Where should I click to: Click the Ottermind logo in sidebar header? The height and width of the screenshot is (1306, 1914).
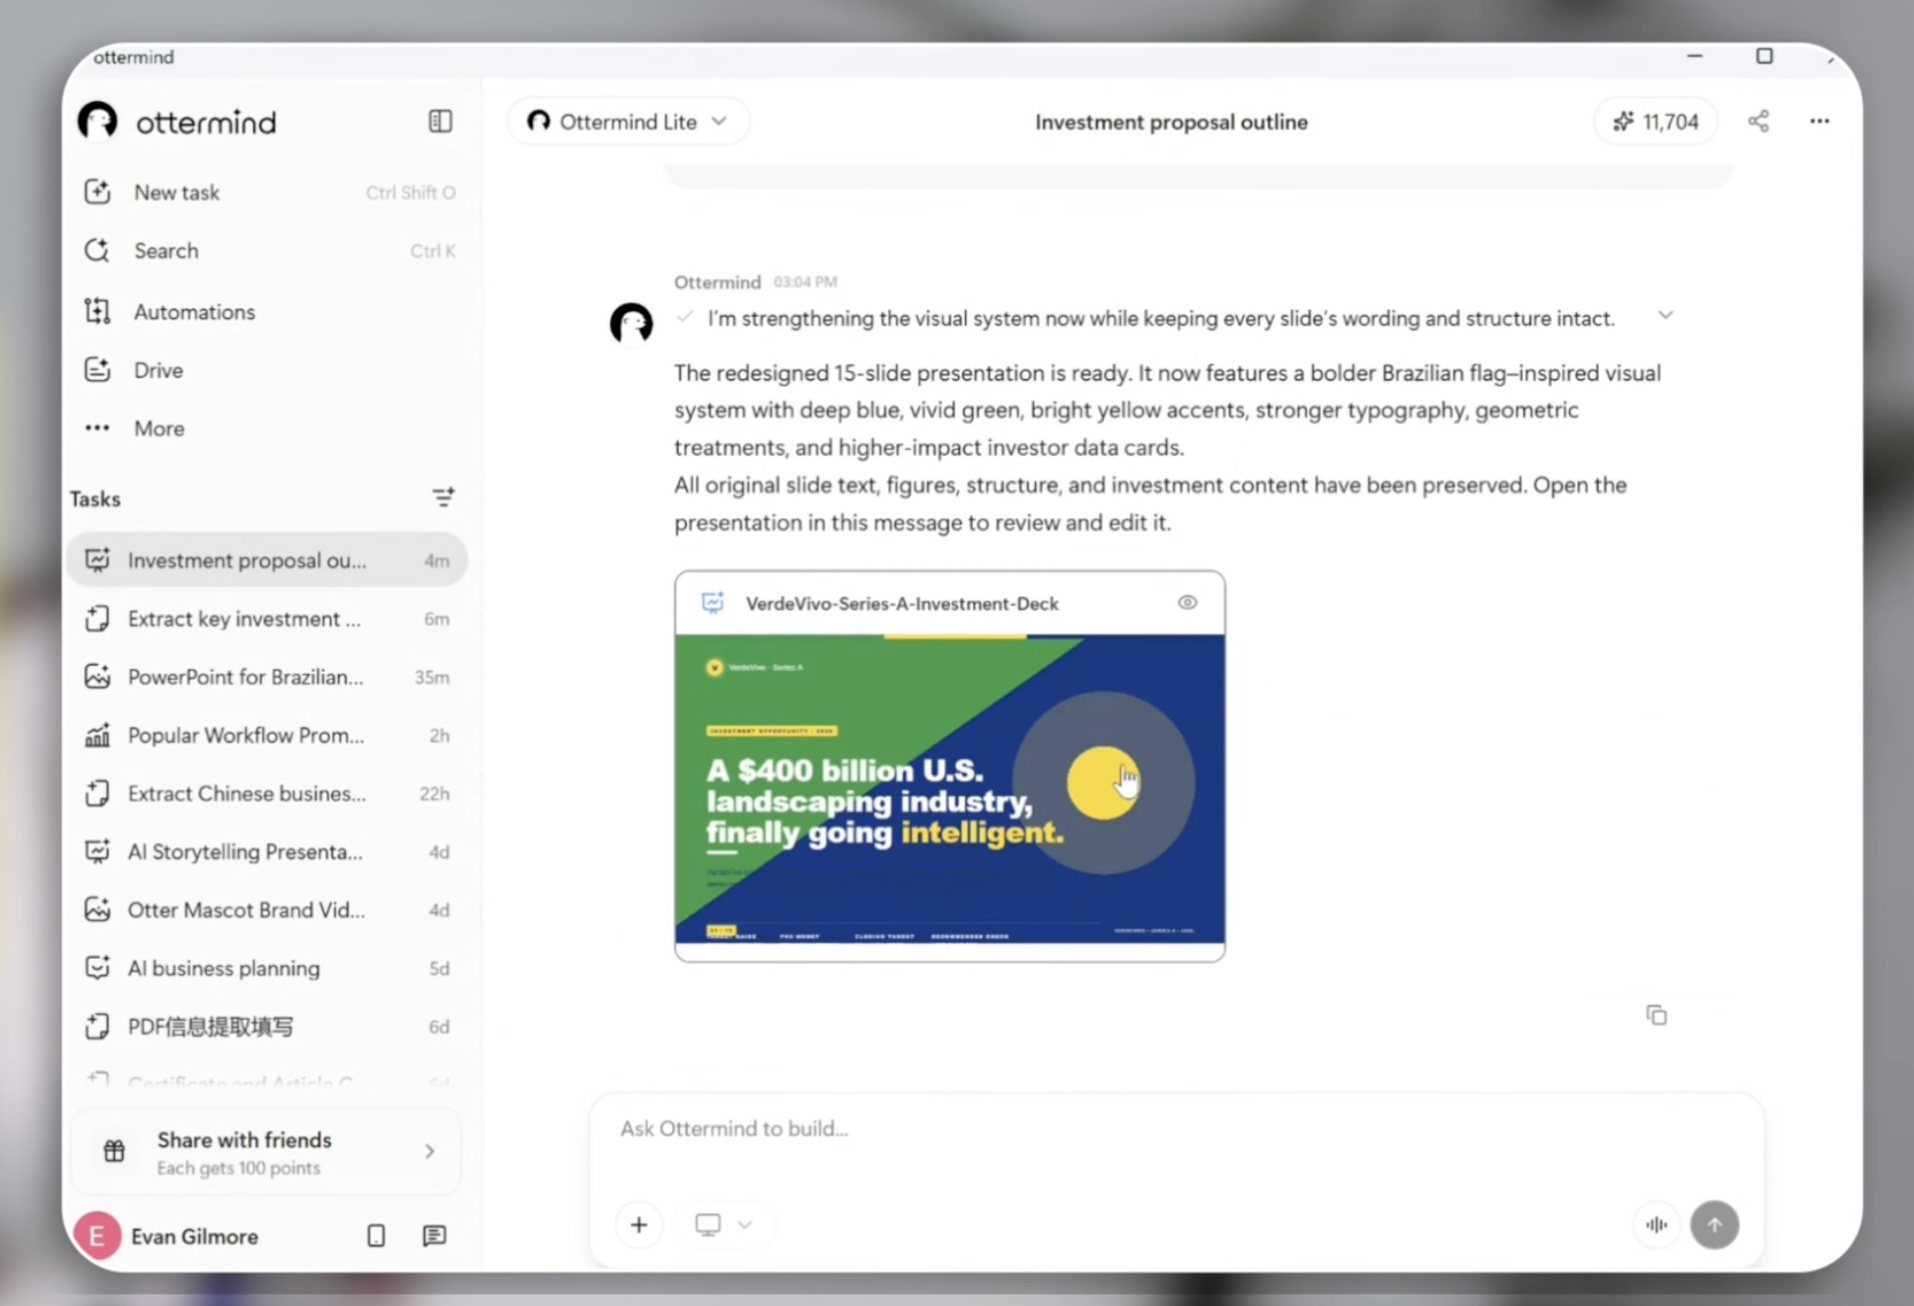(98, 121)
